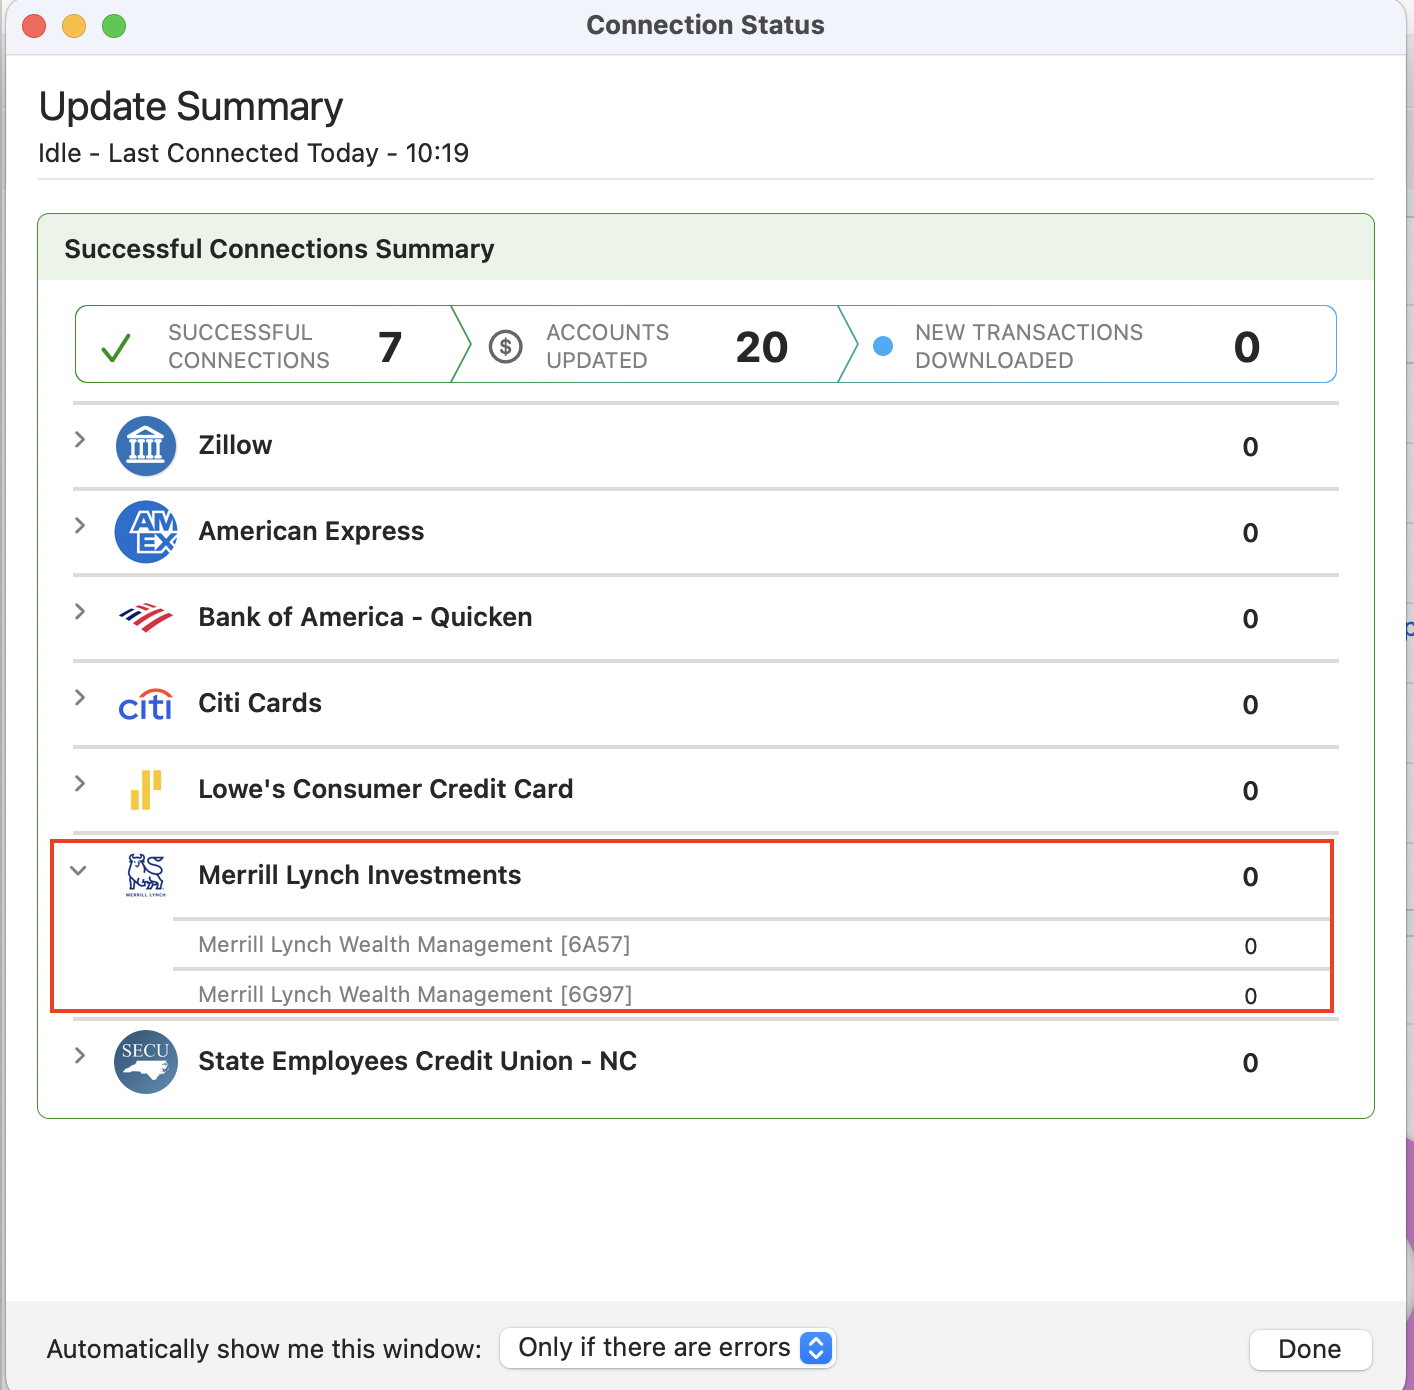
Task: Click the Citi Cards connection name
Action: pyautogui.click(x=260, y=703)
